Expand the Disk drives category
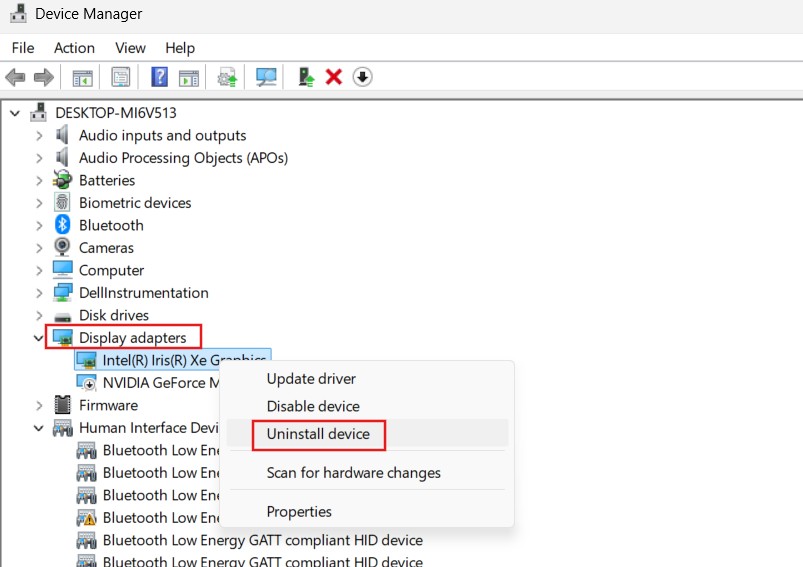This screenshot has height=567, width=803. tap(39, 316)
